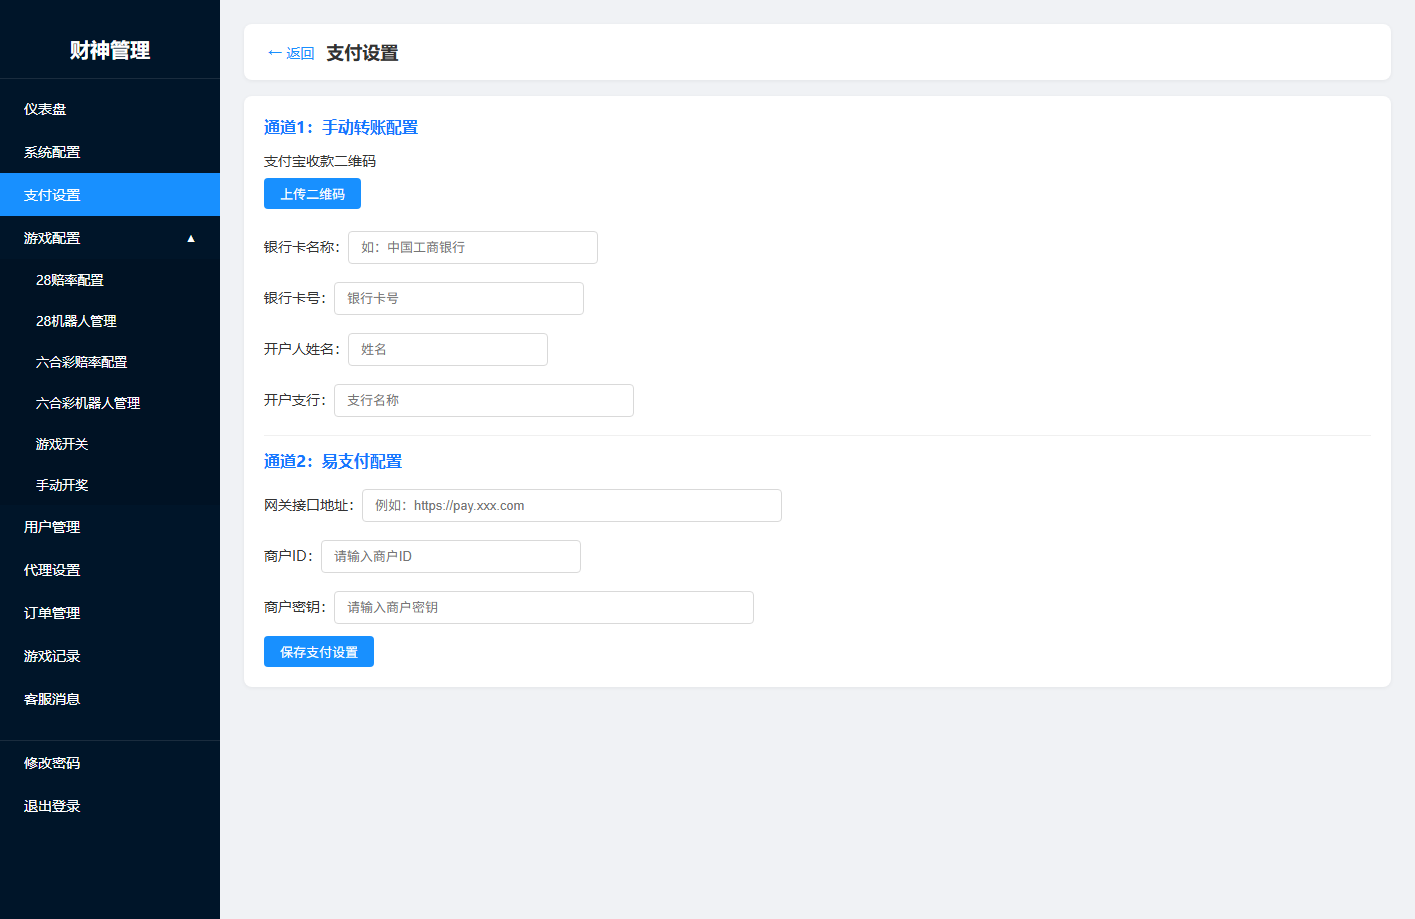Click the 财神管理 sidebar title
This screenshot has height=919, width=1415.
(110, 50)
